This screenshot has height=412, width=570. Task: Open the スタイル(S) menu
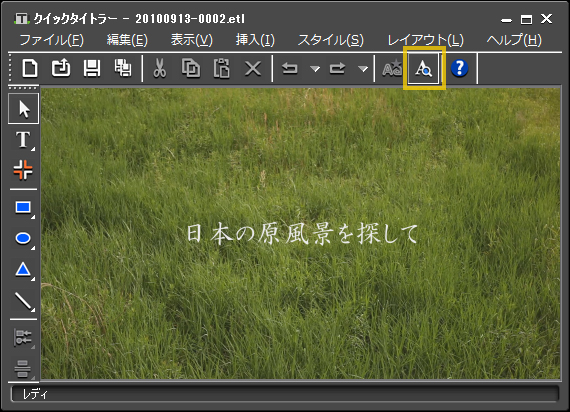(x=330, y=40)
